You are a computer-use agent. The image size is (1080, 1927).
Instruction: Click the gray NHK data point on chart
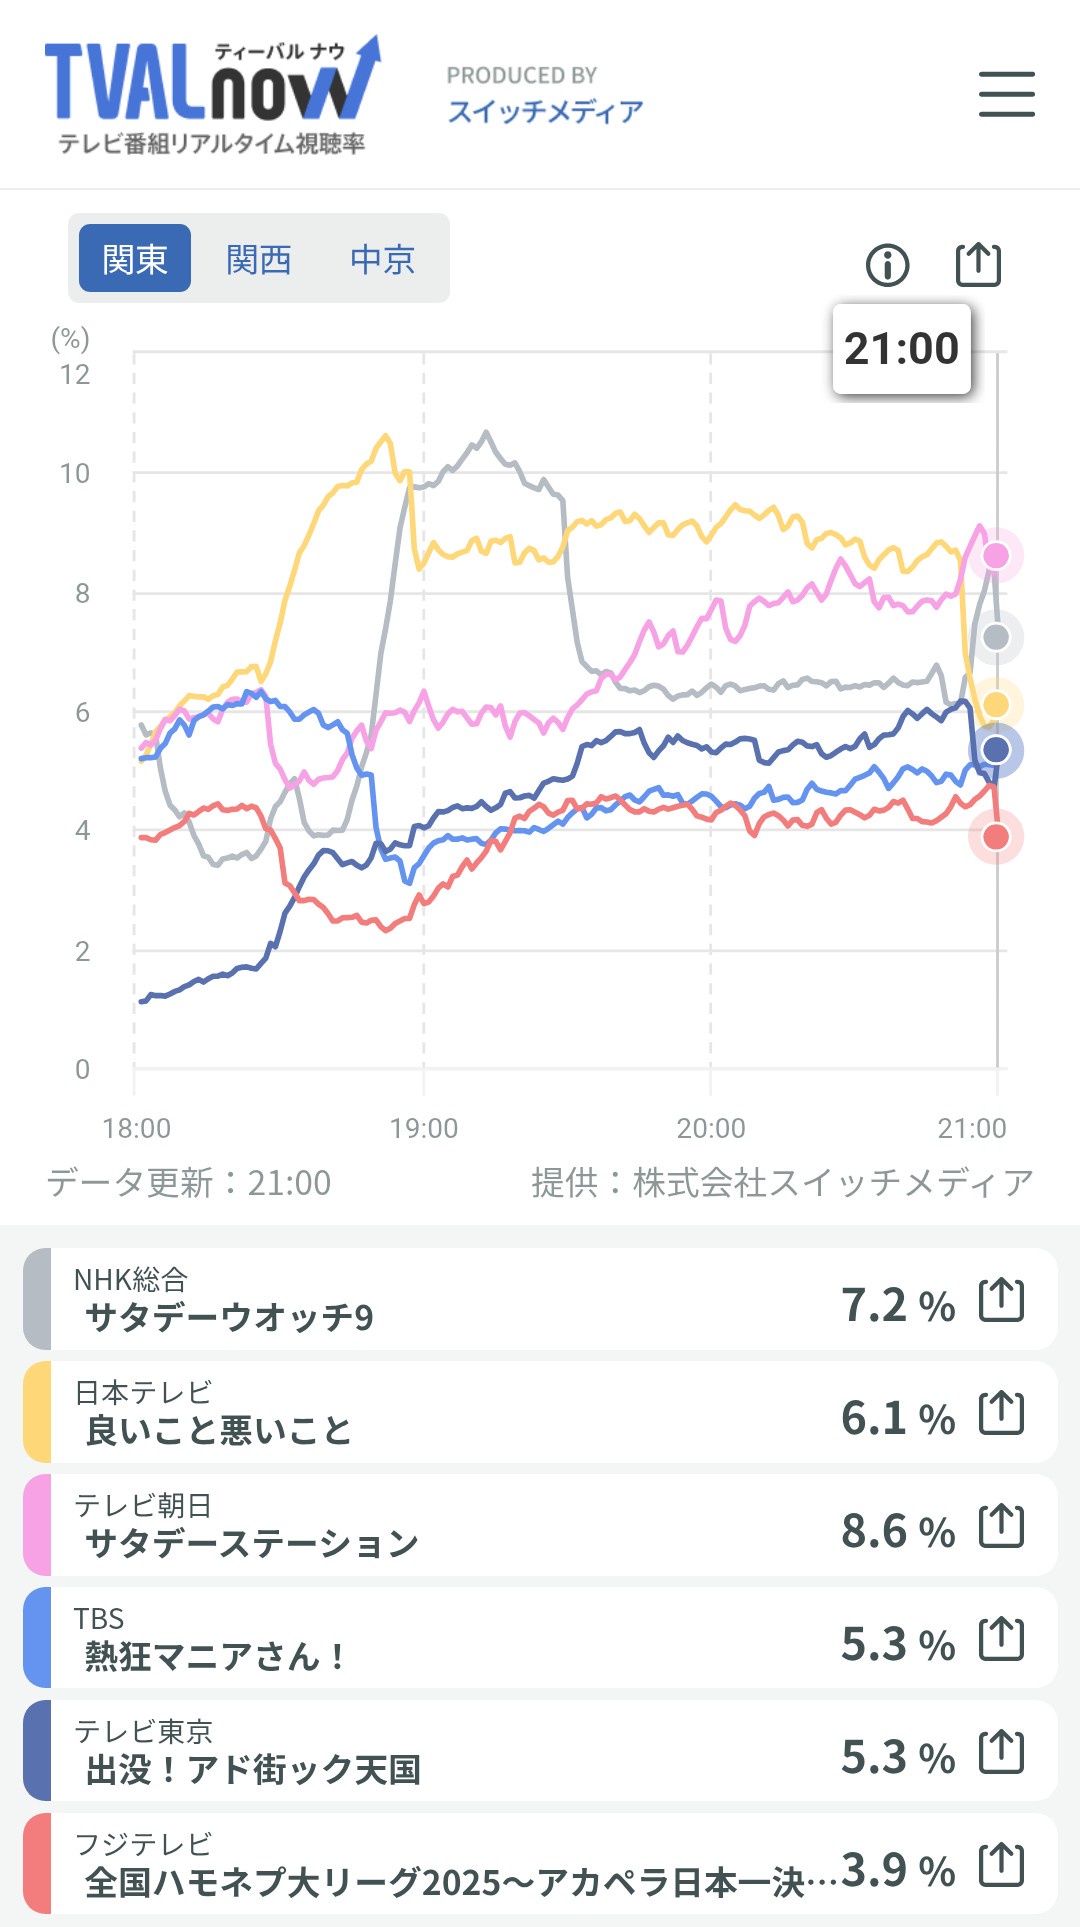(996, 637)
